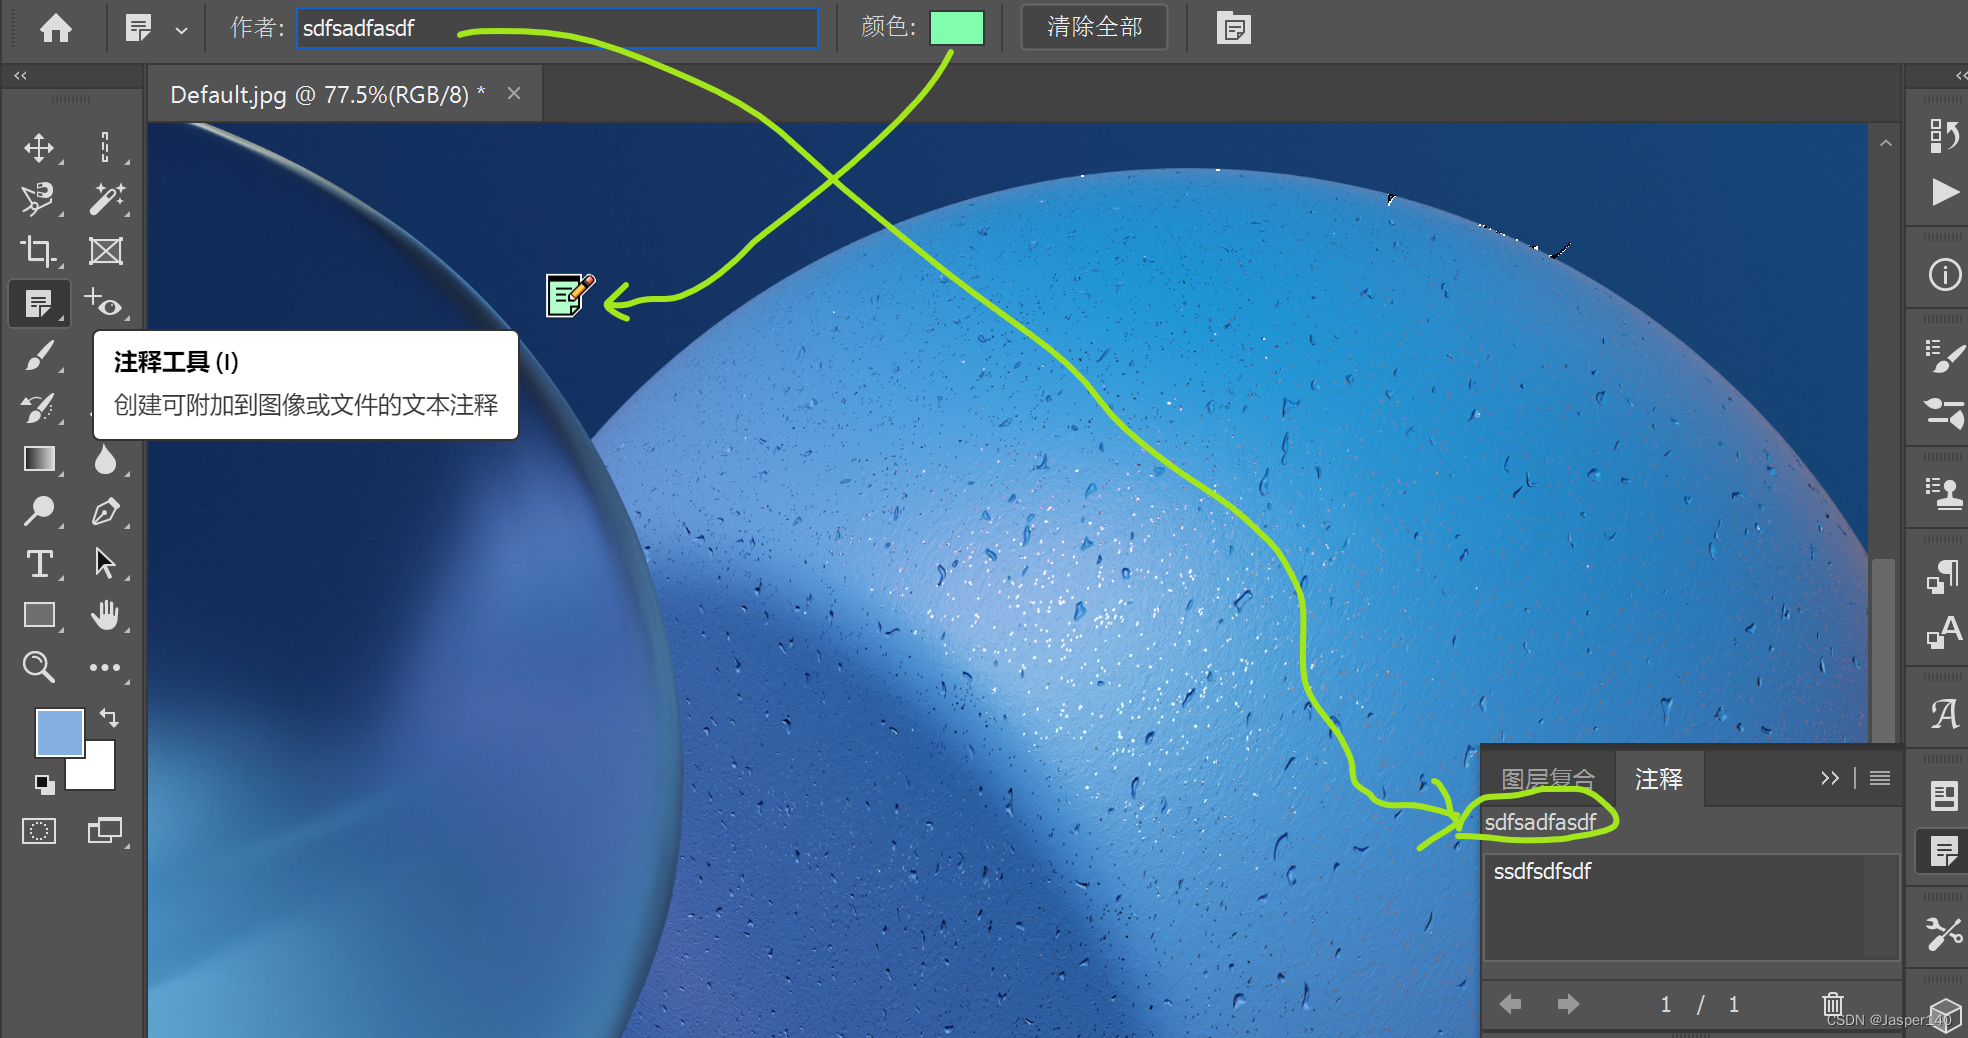
Task: Switch to the Default.jpg document tab
Action: pyautogui.click(x=328, y=95)
